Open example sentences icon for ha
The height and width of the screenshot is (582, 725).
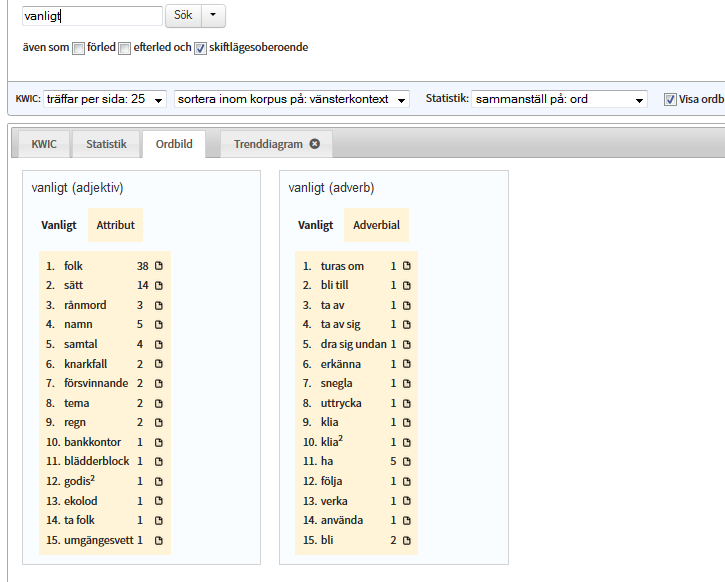pyautogui.click(x=407, y=461)
